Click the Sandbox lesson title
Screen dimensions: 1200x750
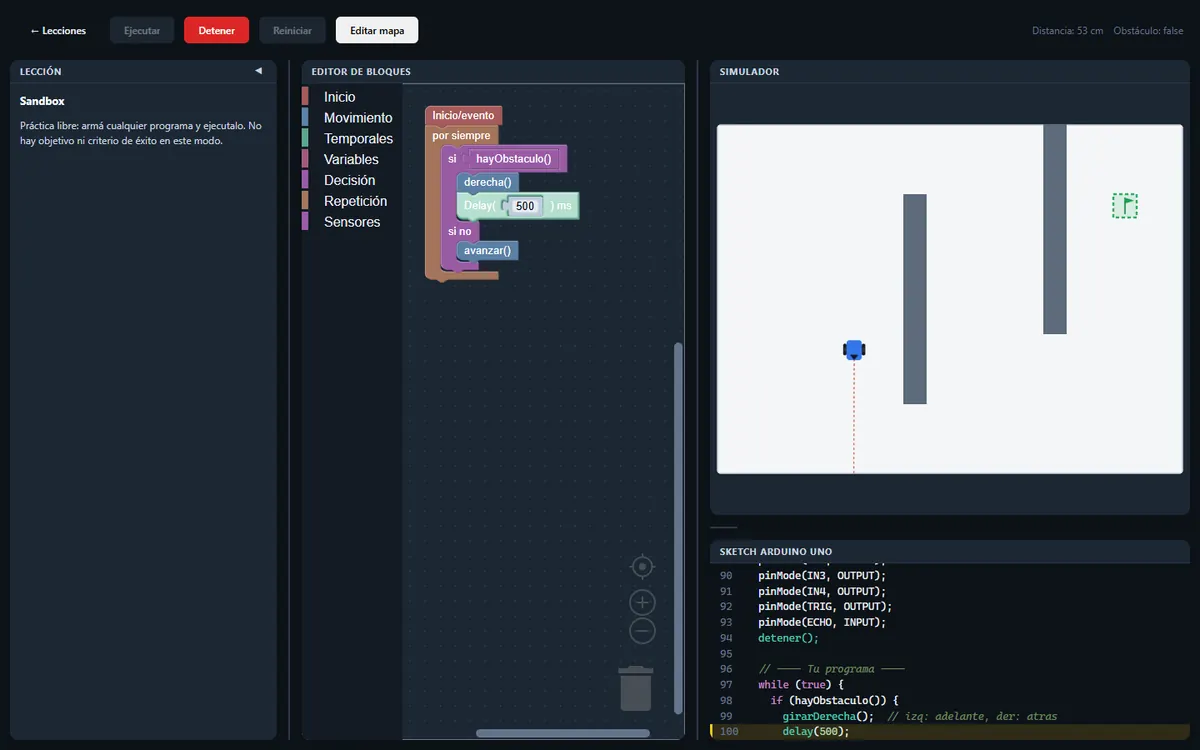(42, 101)
